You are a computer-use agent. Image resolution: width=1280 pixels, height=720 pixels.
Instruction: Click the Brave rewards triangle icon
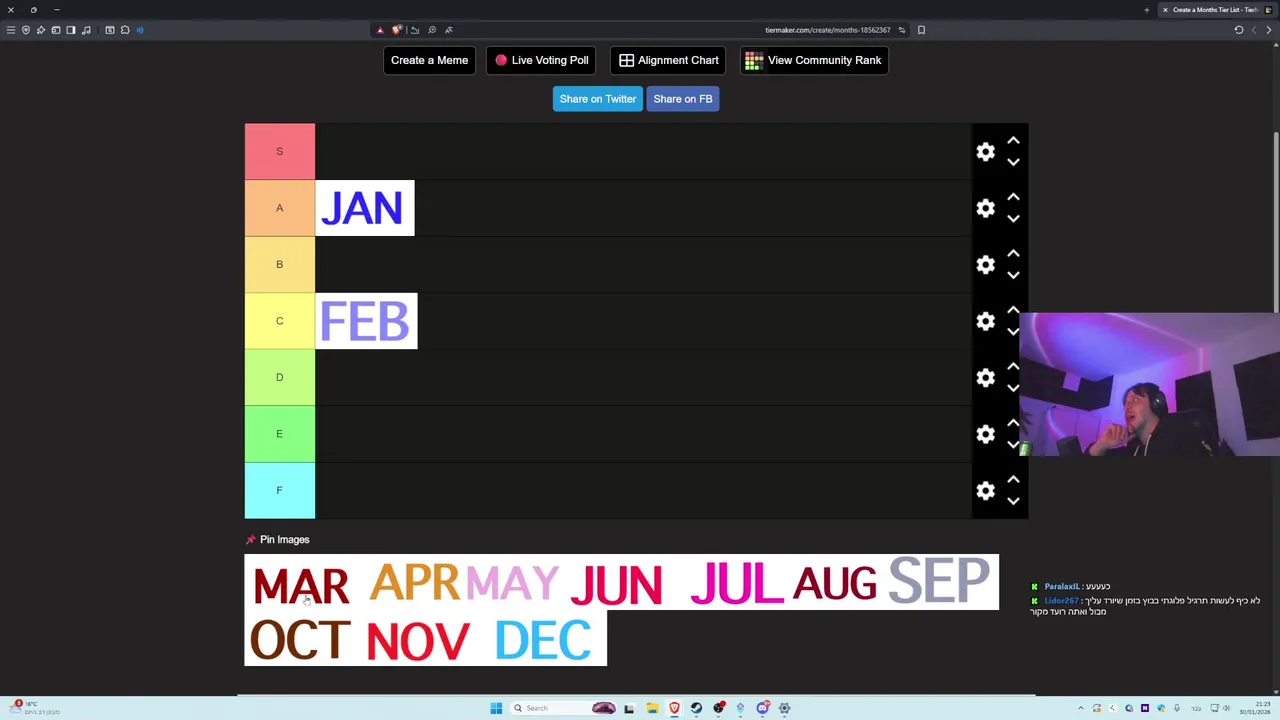(380, 30)
